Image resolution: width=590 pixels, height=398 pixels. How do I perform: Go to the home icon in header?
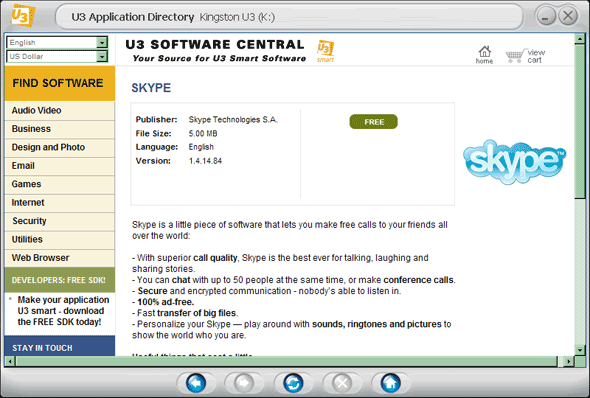[x=484, y=55]
